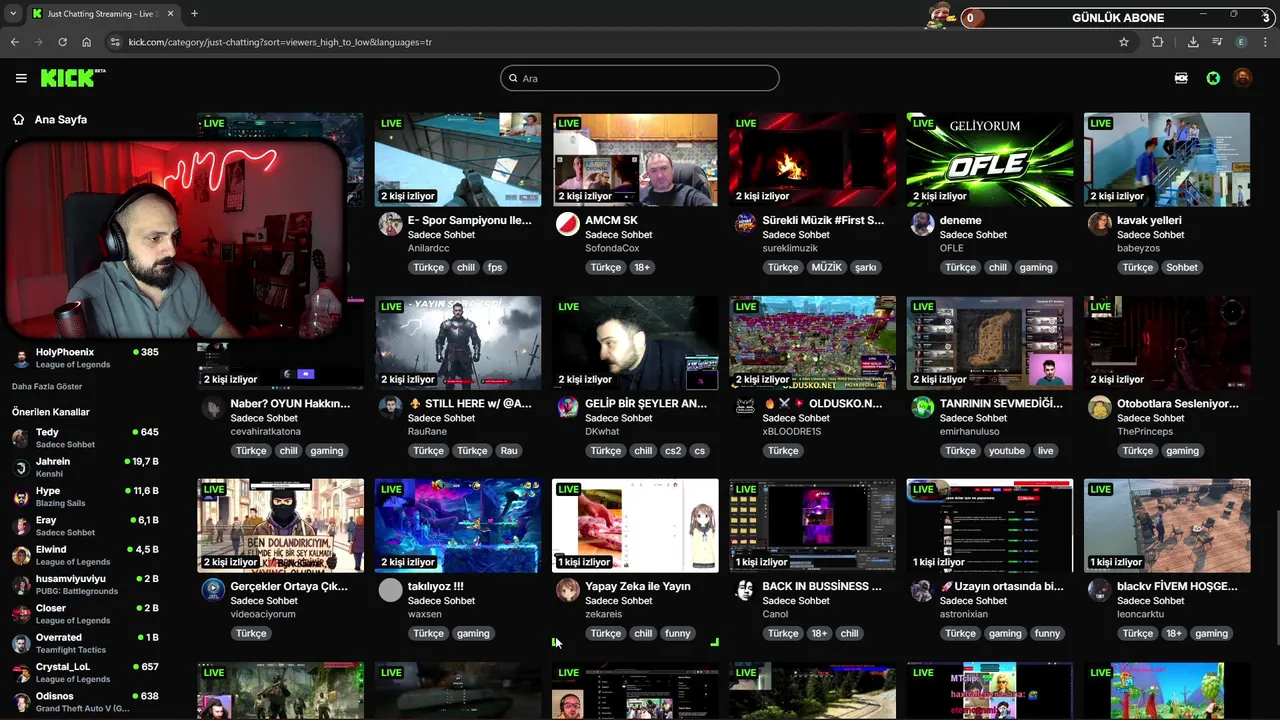Image resolution: width=1280 pixels, height=720 pixels.
Task: Open STILL HERE stream thumbnail
Action: click(x=458, y=343)
